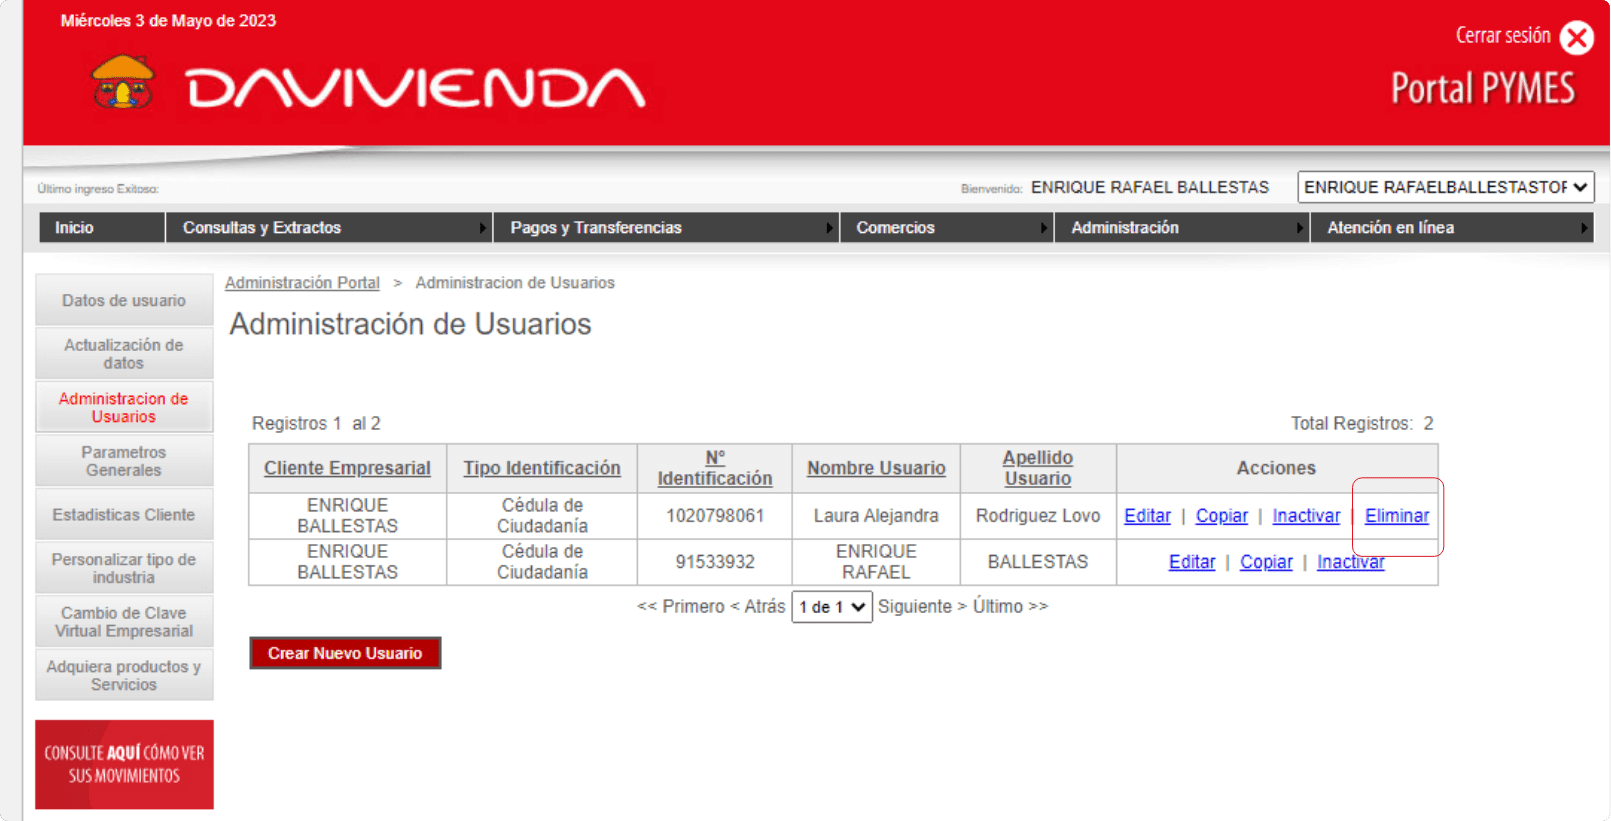Click the Davivienda house logo icon

123,82
